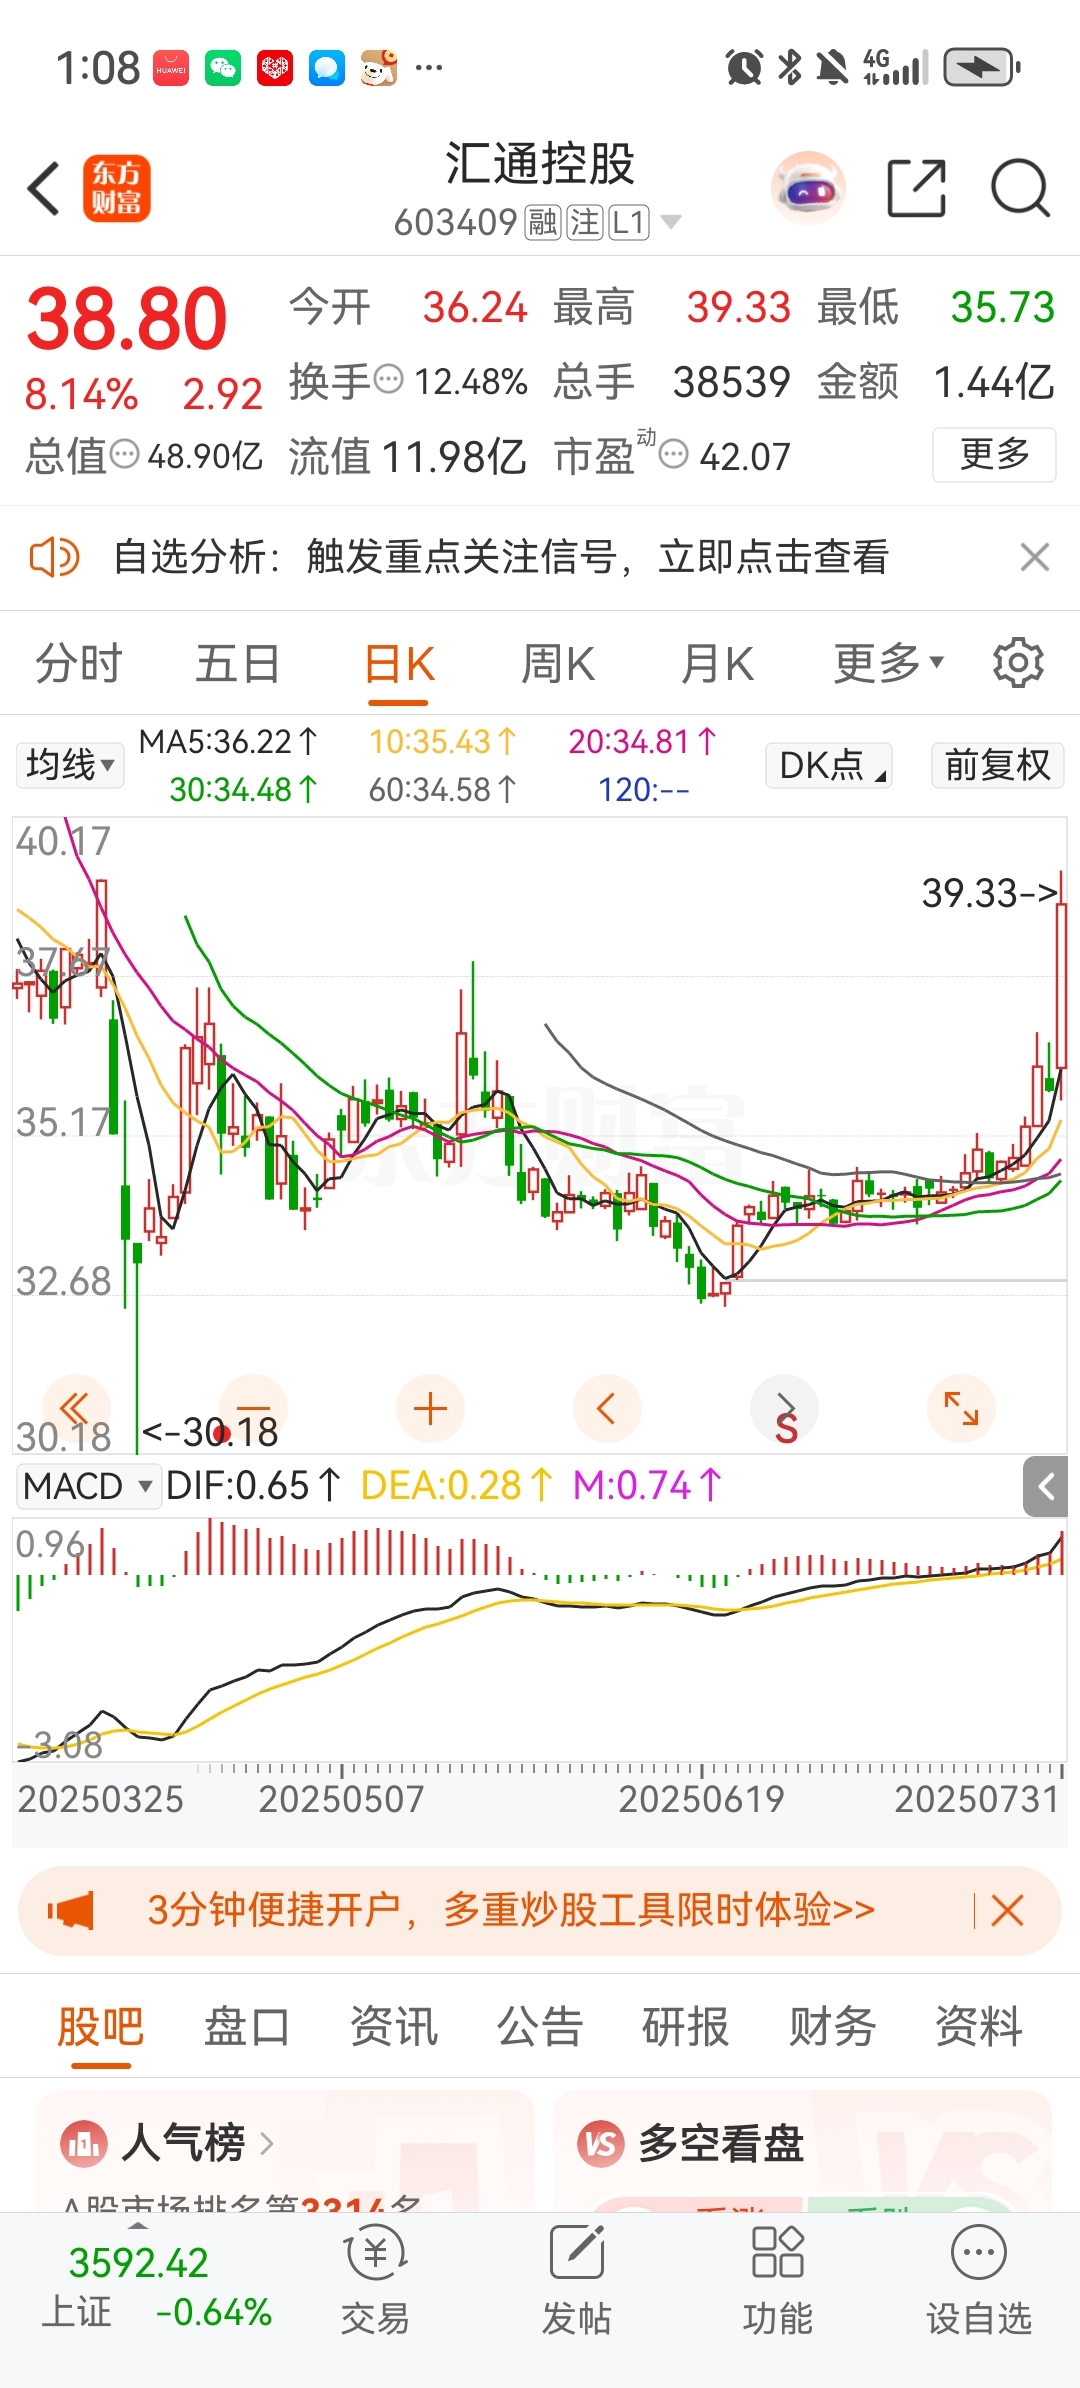Screen dimensions: 1080x2388
Task: Open the 资料 tab
Action: (978, 2027)
